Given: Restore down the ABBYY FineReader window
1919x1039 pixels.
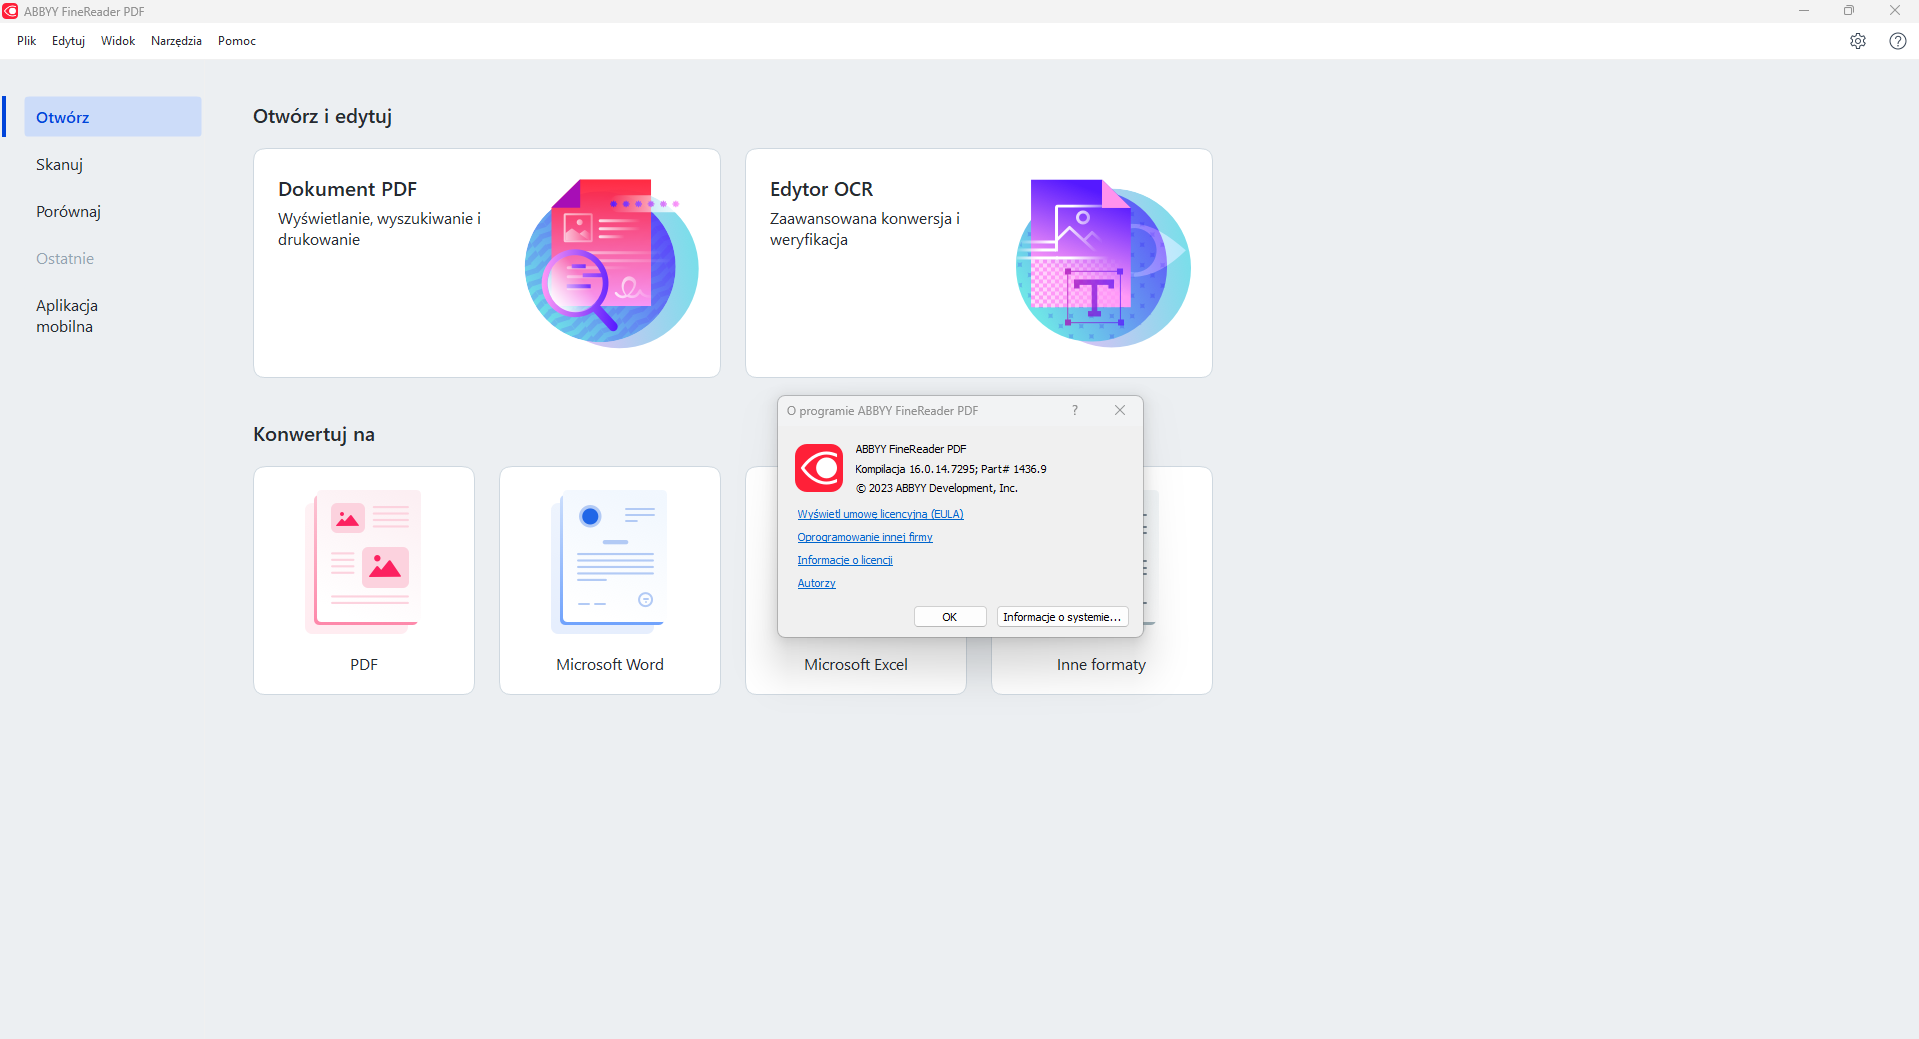Looking at the screenshot, I should click(x=1849, y=11).
